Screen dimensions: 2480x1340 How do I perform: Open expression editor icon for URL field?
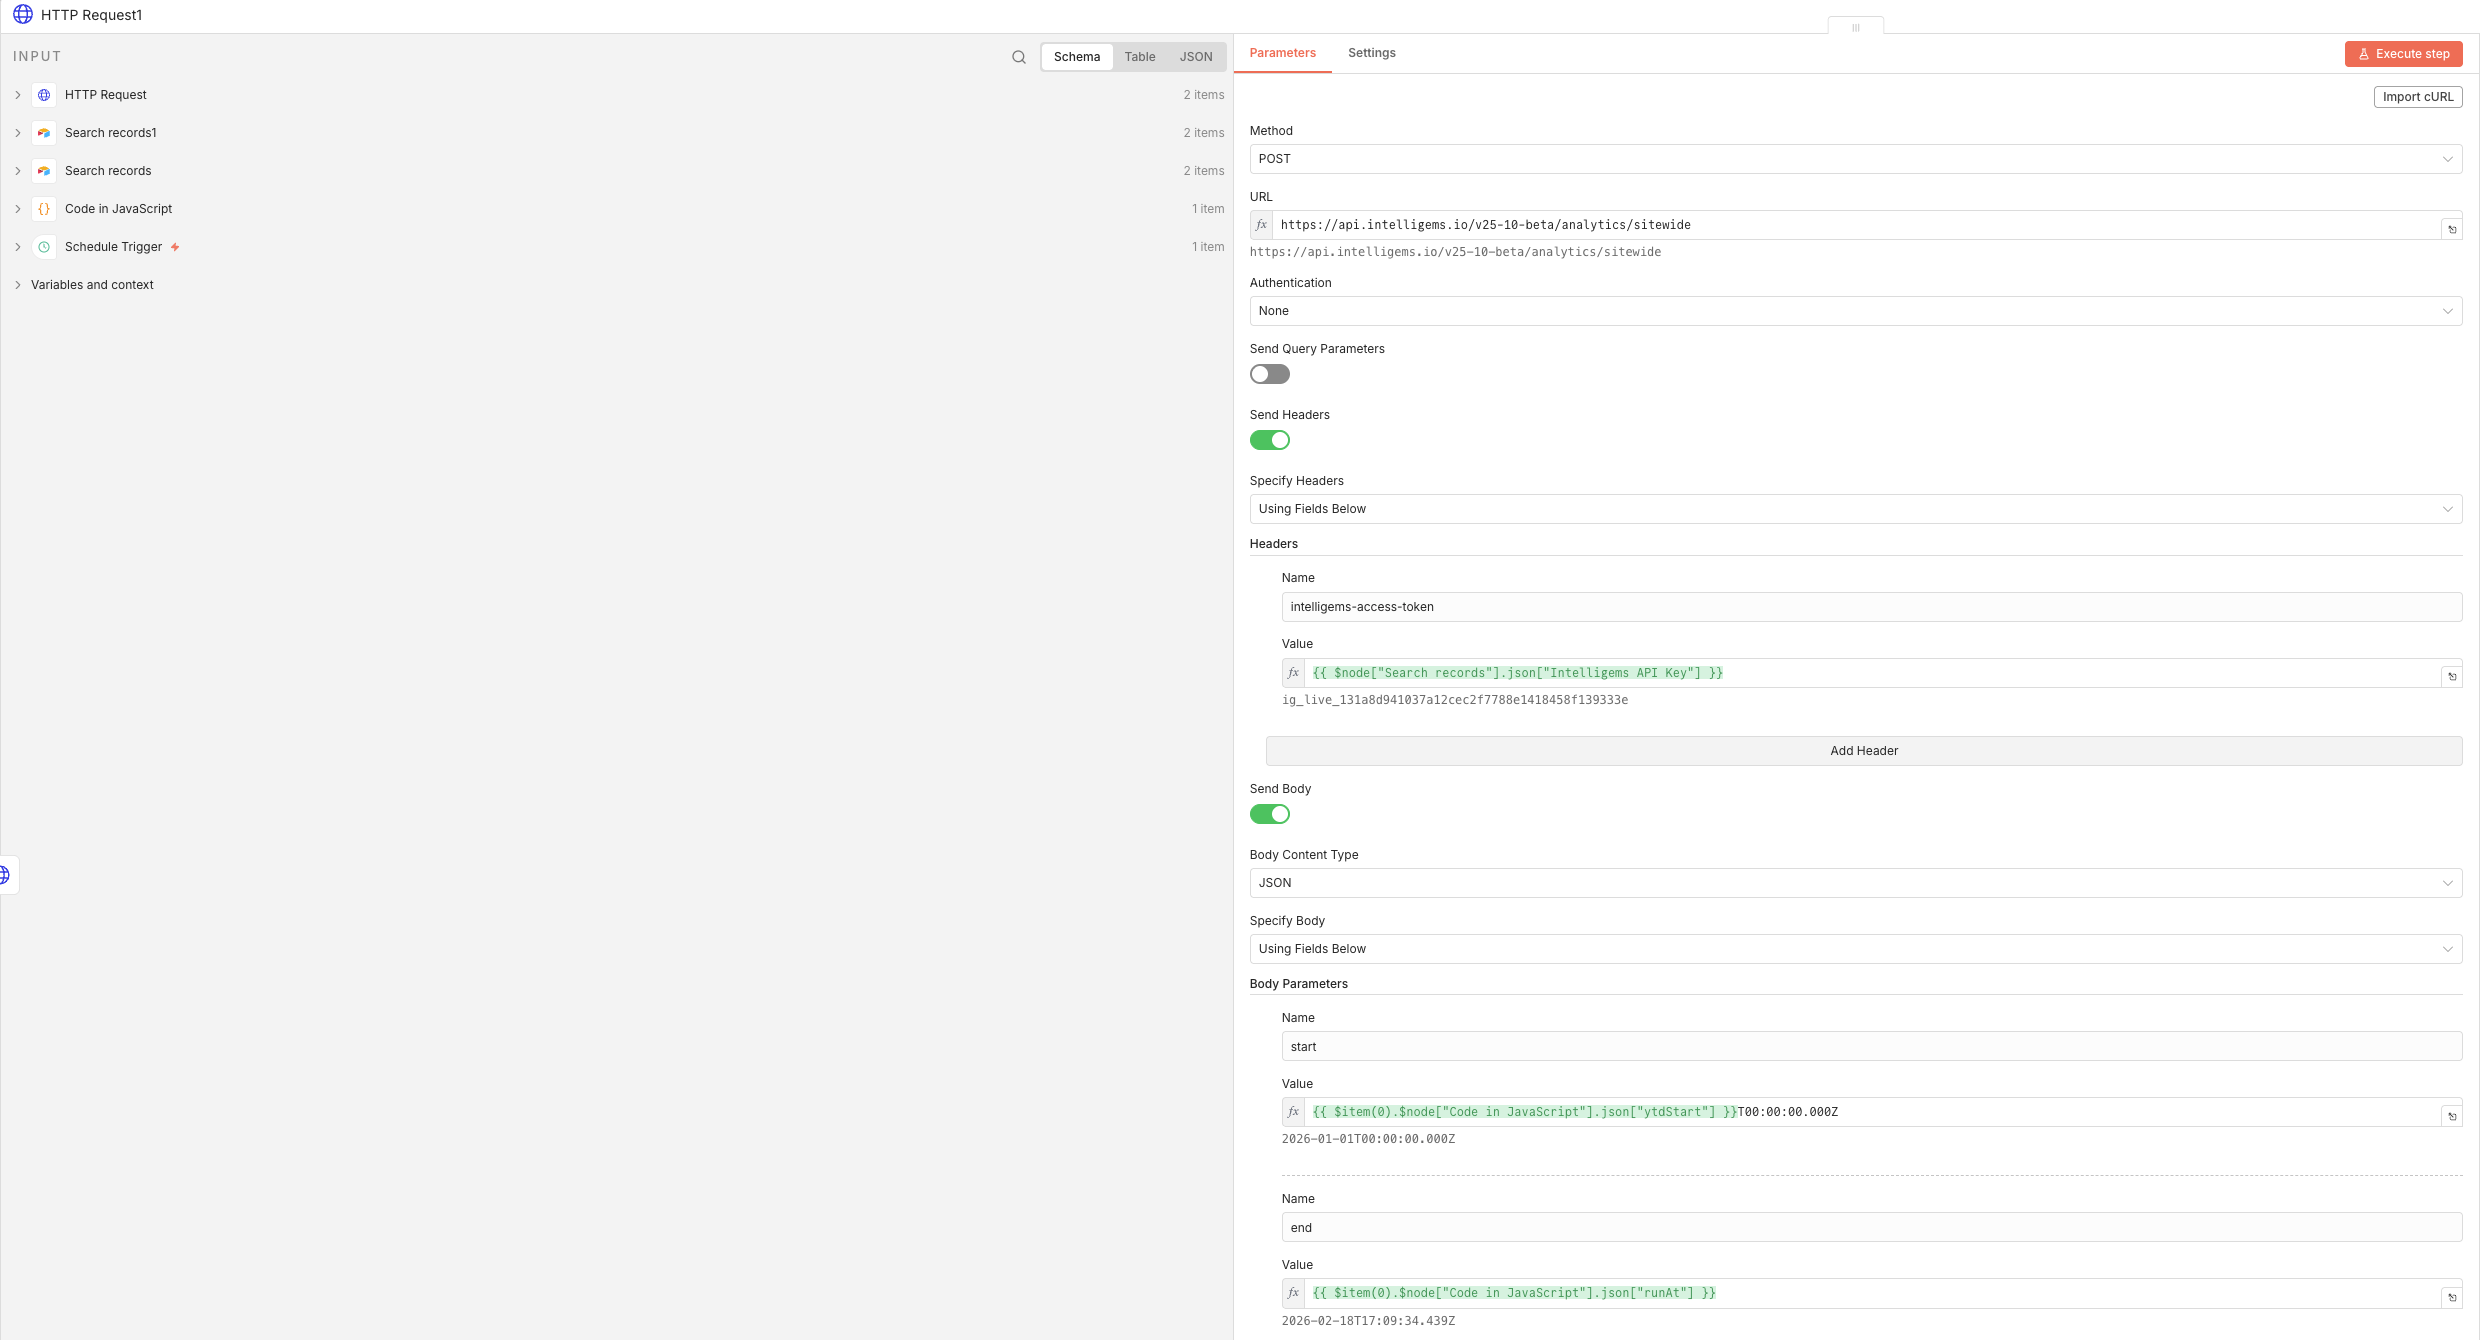pos(2451,229)
